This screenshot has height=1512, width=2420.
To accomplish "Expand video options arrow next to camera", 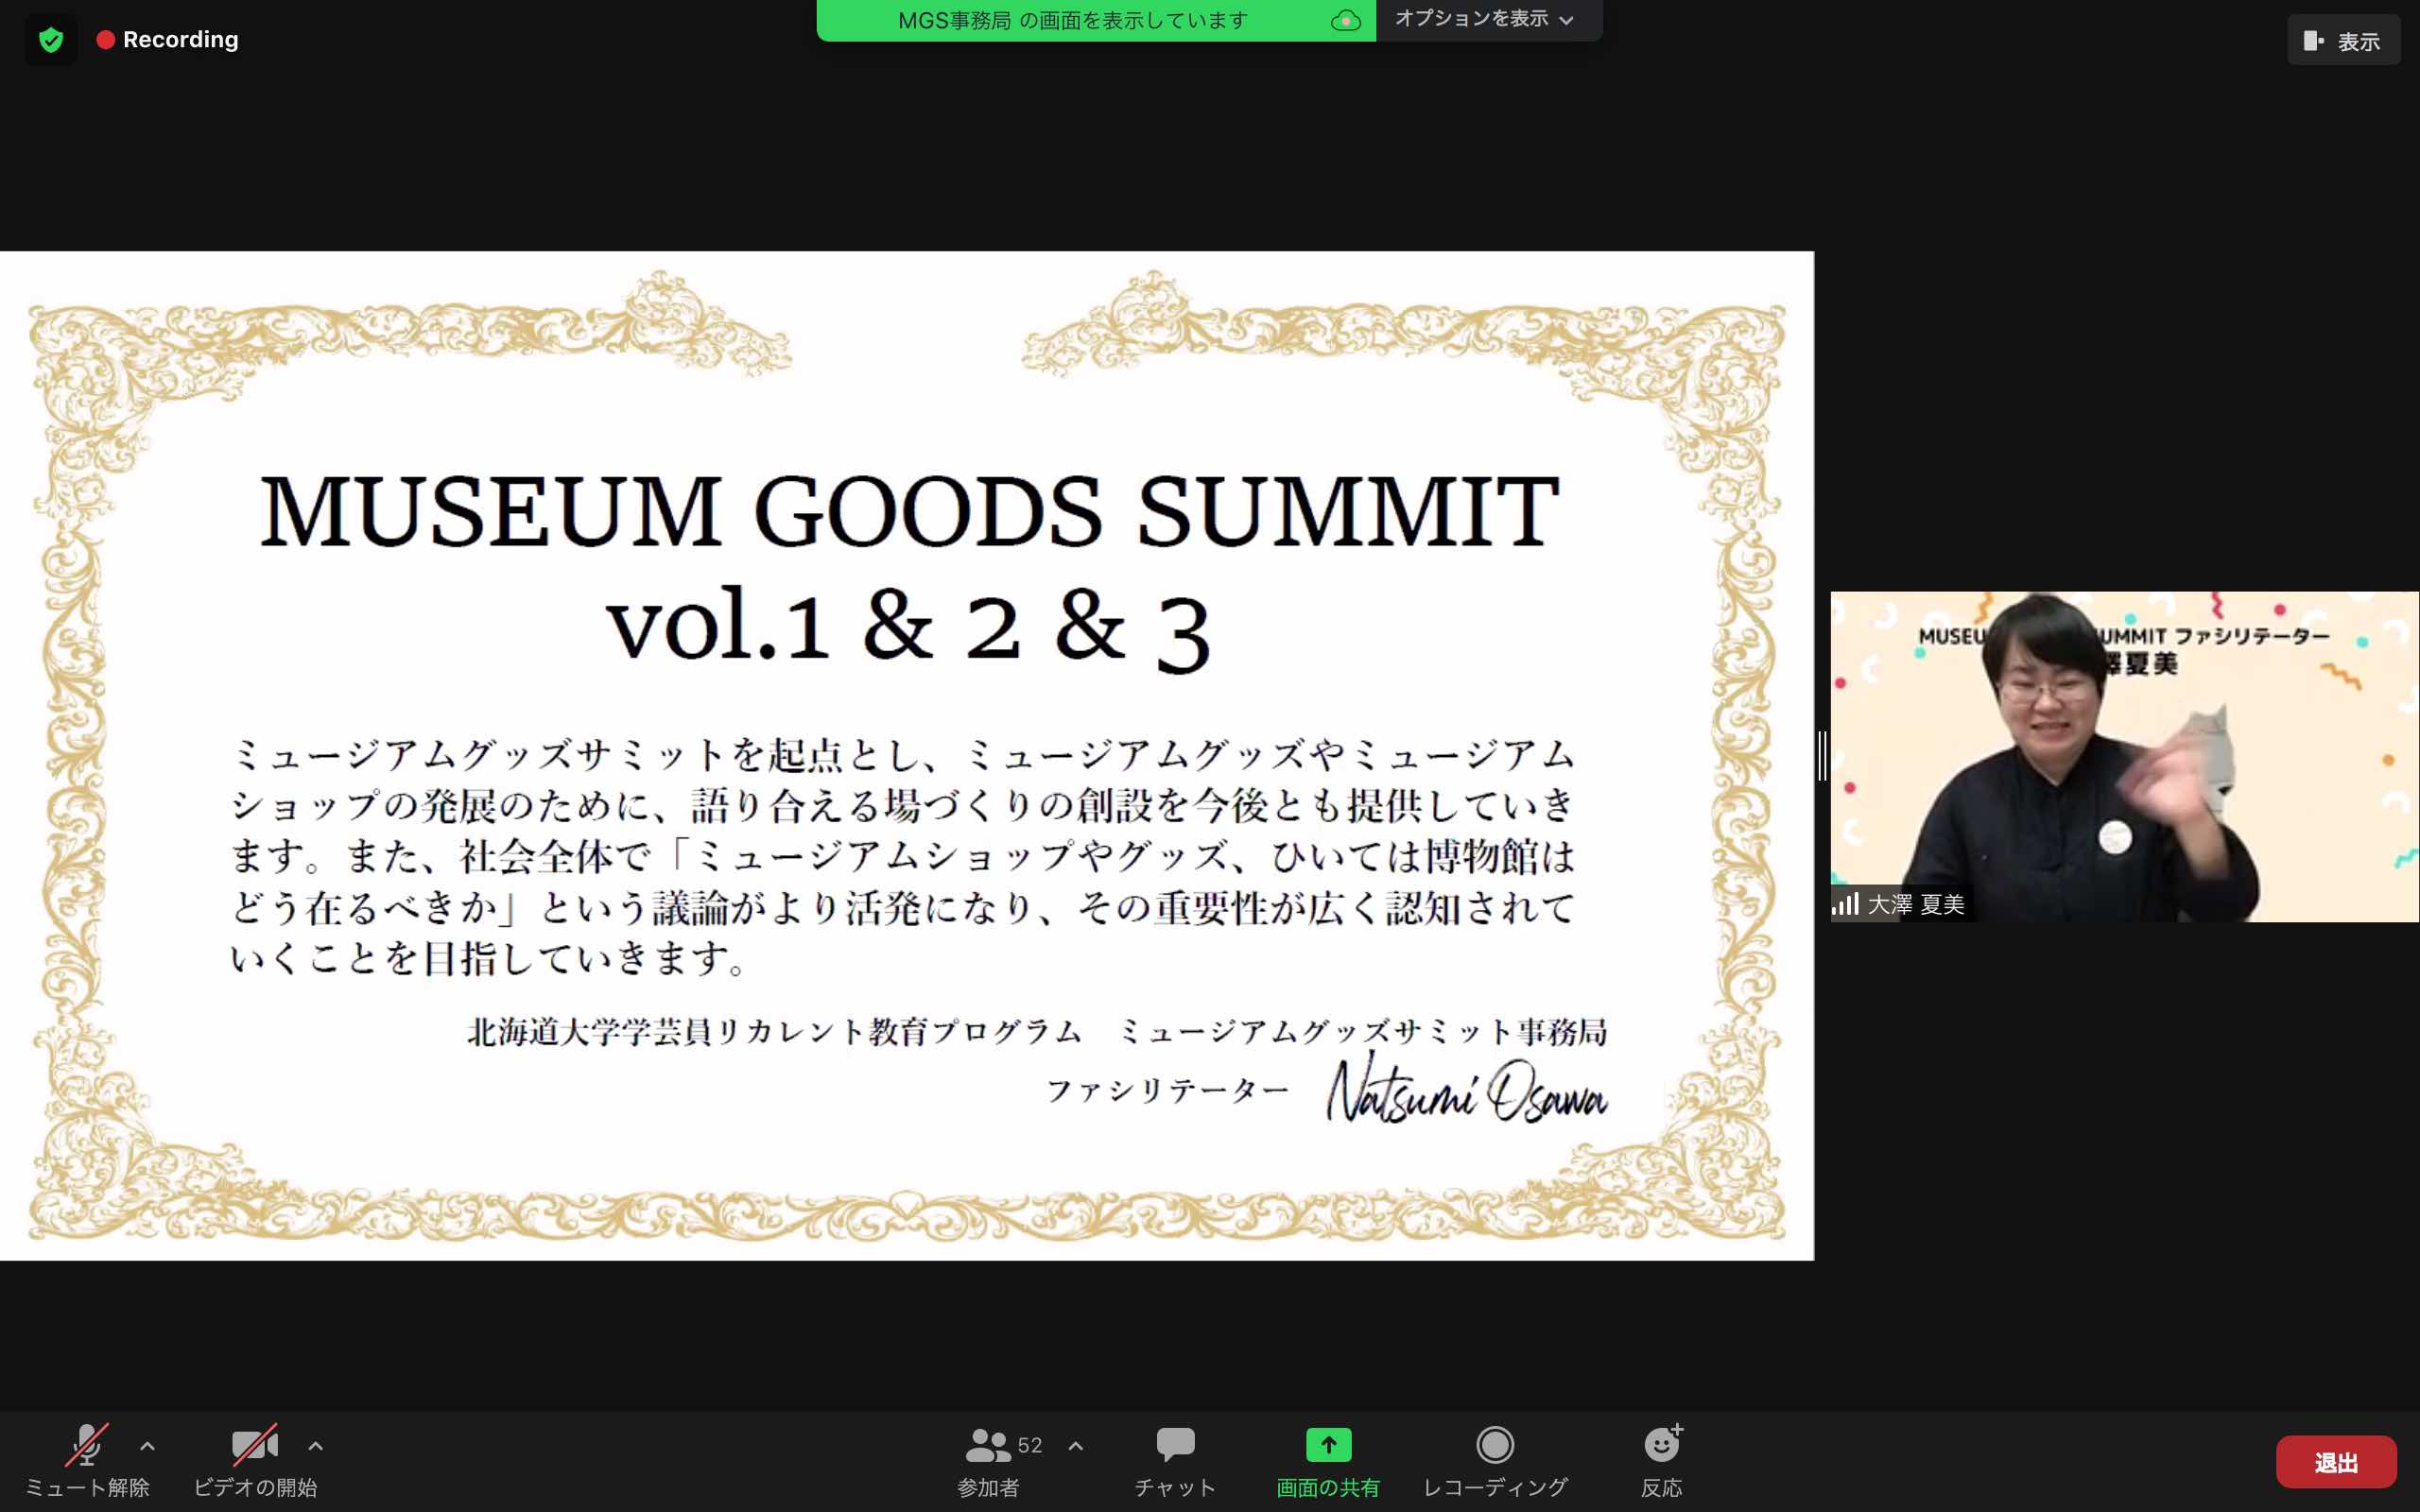I will pos(315,1445).
